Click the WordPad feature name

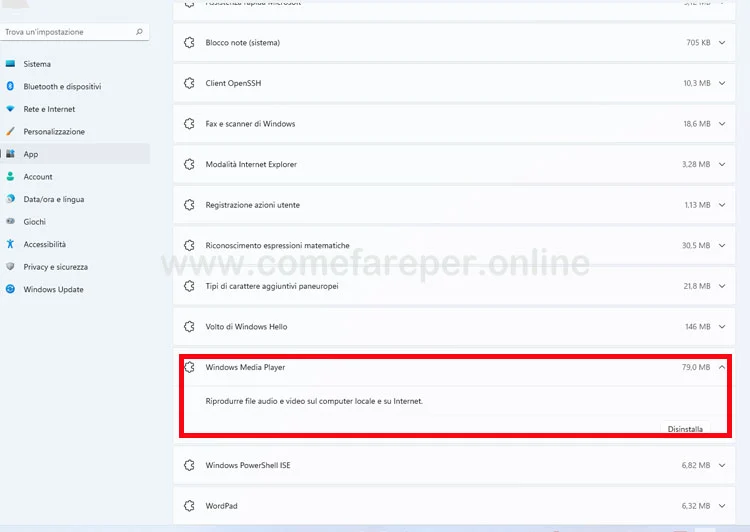[221, 506]
